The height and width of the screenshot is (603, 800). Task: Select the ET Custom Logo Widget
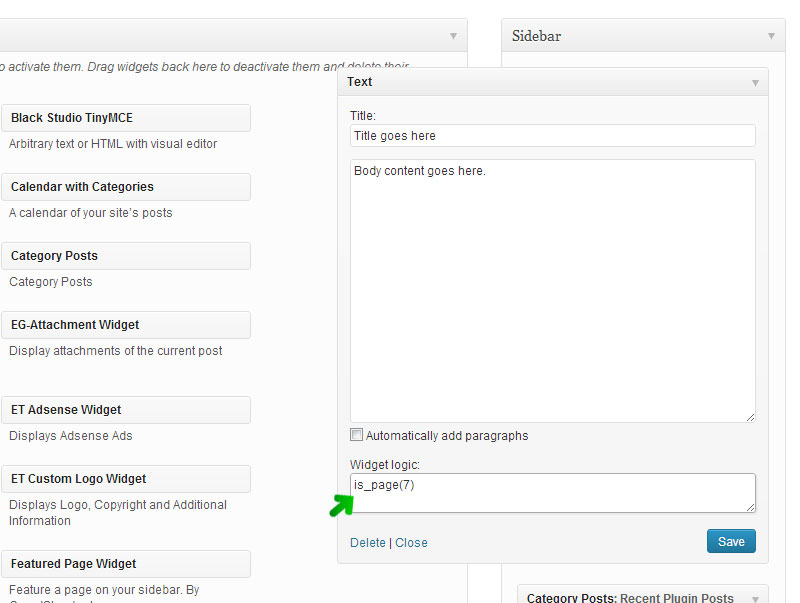pos(125,479)
